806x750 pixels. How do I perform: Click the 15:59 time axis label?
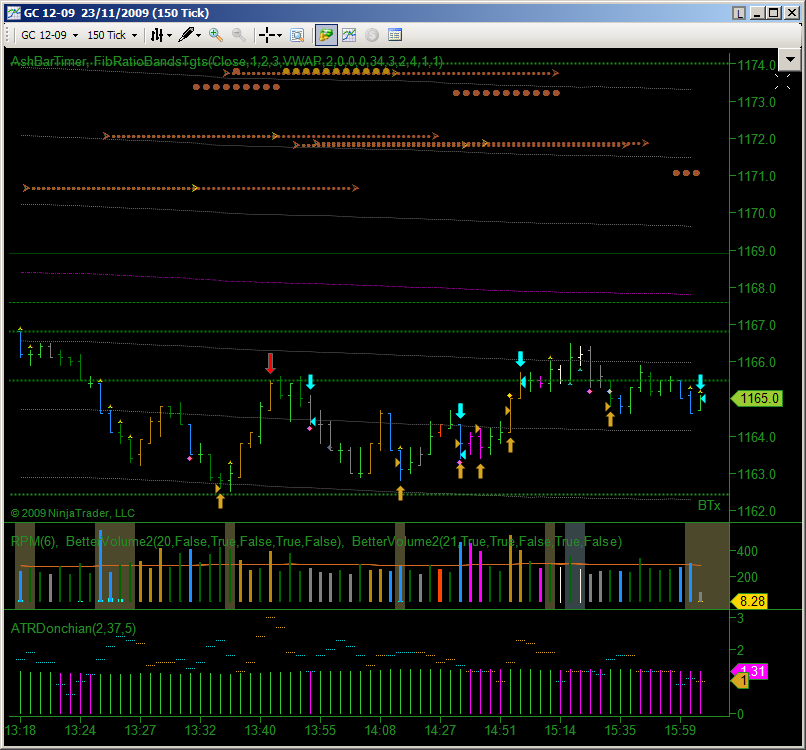point(680,730)
